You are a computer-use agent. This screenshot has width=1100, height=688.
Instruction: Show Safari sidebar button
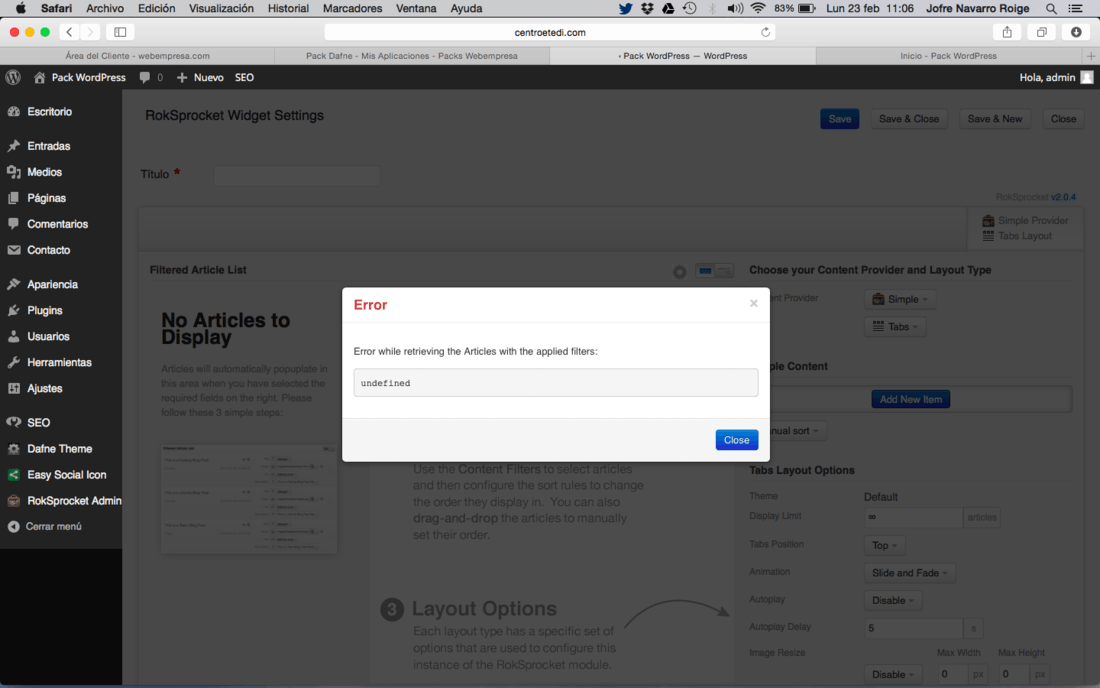pyautogui.click(x=120, y=32)
